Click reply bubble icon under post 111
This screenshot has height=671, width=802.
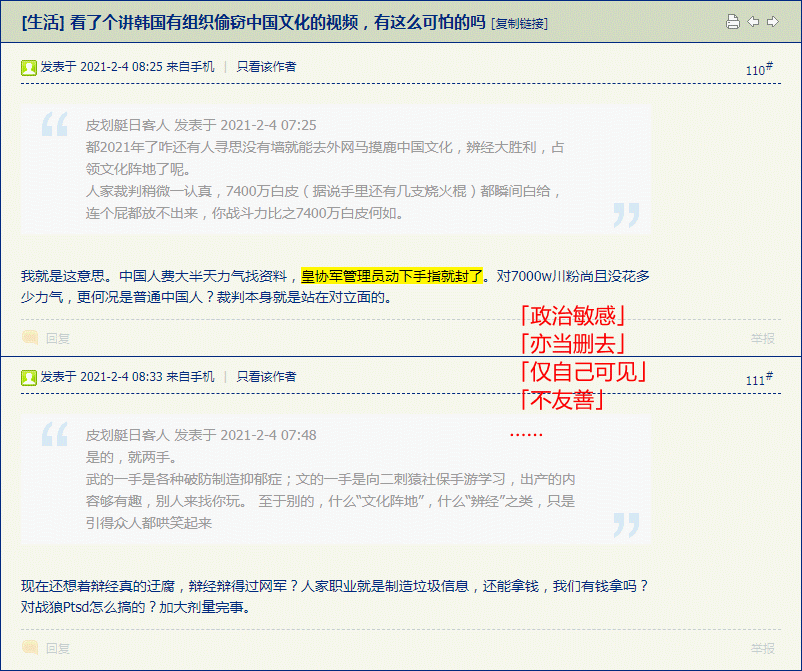(30, 647)
